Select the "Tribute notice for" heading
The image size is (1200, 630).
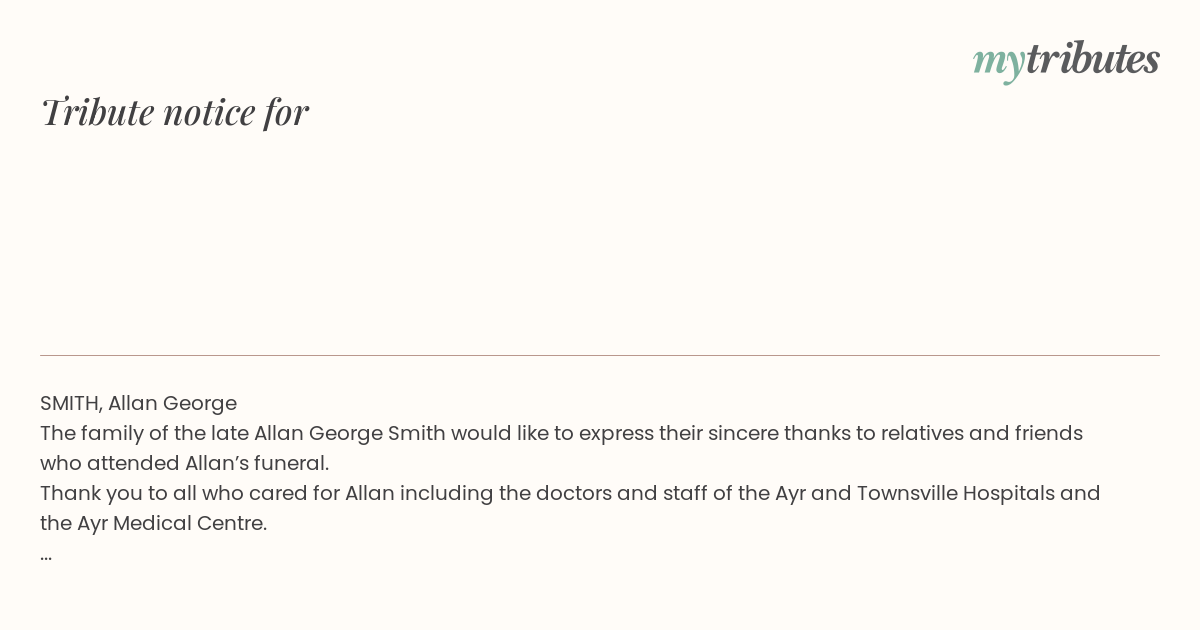(x=174, y=112)
